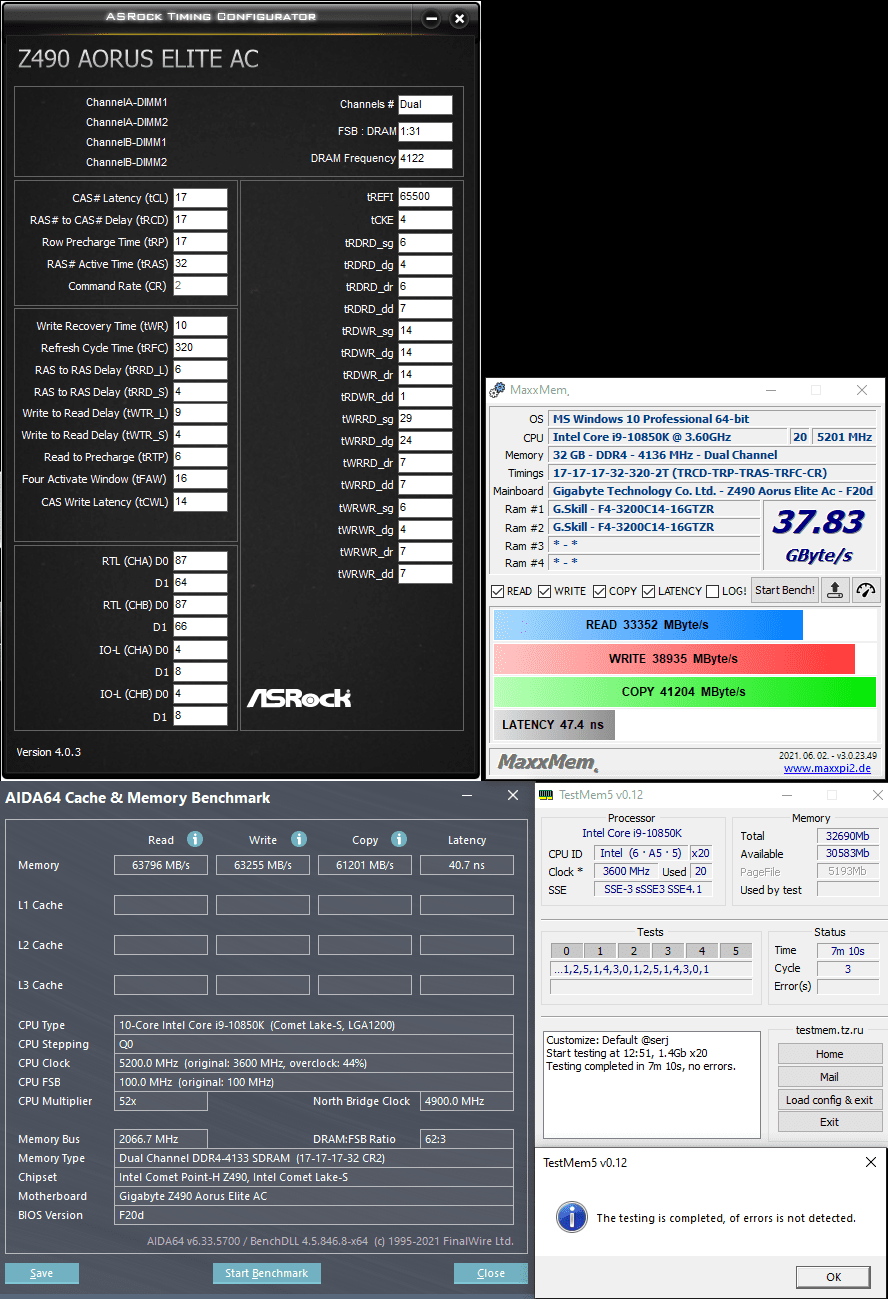Click the CAS Write Latency (tCWL) field
Viewport: 888px width, 1299px height.
click(200, 502)
